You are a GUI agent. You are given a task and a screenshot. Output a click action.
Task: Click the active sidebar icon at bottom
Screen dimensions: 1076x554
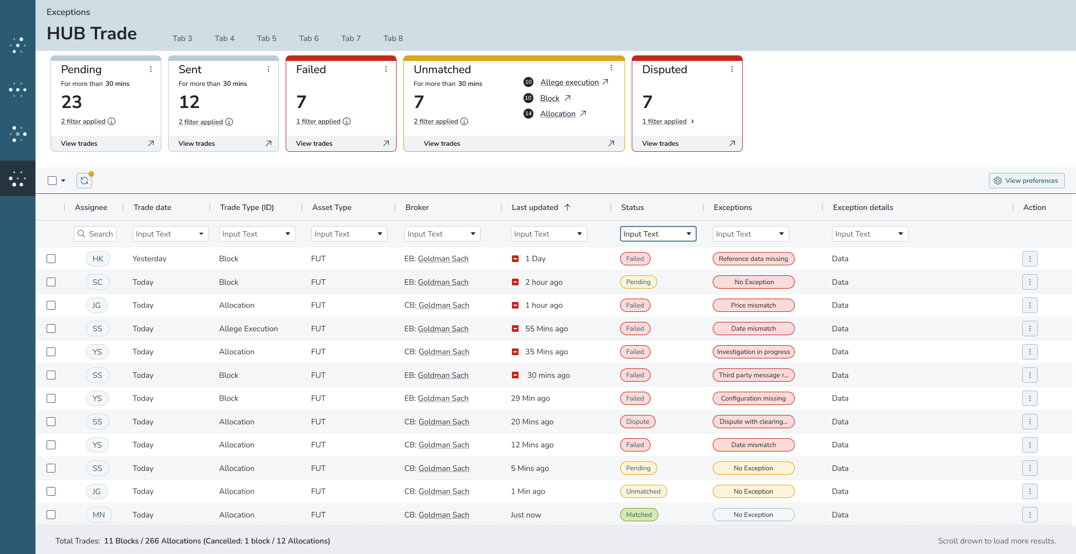[x=17, y=179]
